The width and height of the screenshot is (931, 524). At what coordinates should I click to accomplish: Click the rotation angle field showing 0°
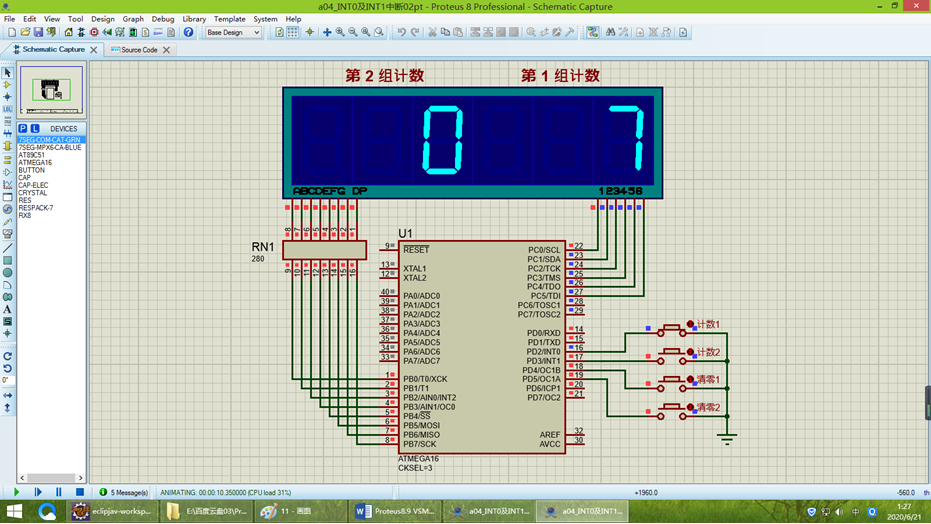[7, 380]
